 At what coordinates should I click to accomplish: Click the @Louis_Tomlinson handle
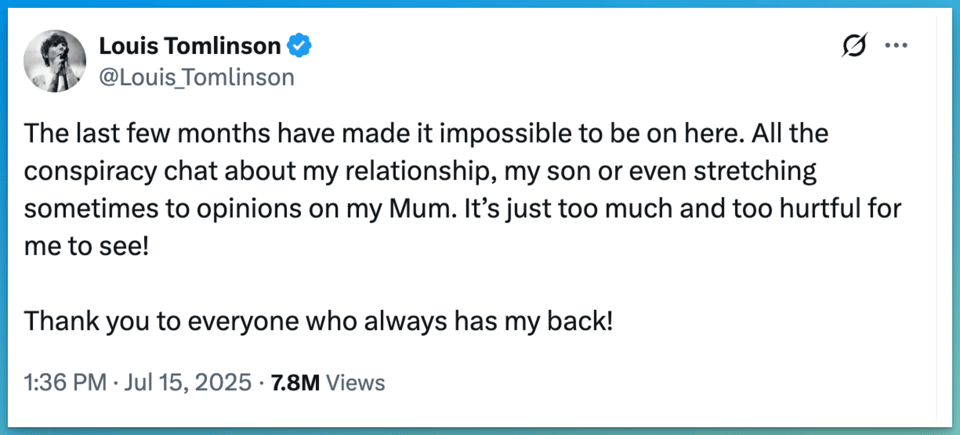(x=196, y=77)
